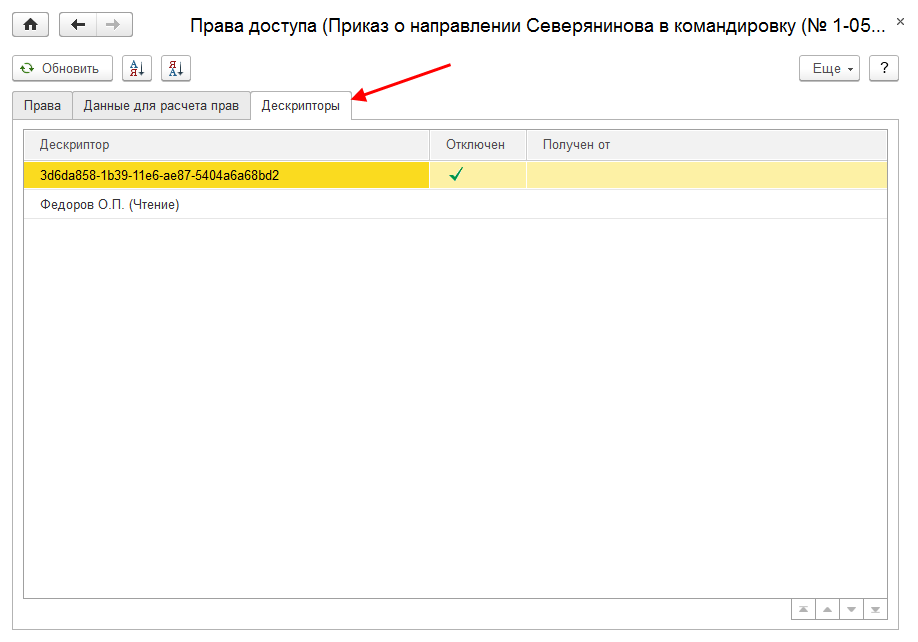
Task: Sort the list in ascending order
Action: click(137, 69)
